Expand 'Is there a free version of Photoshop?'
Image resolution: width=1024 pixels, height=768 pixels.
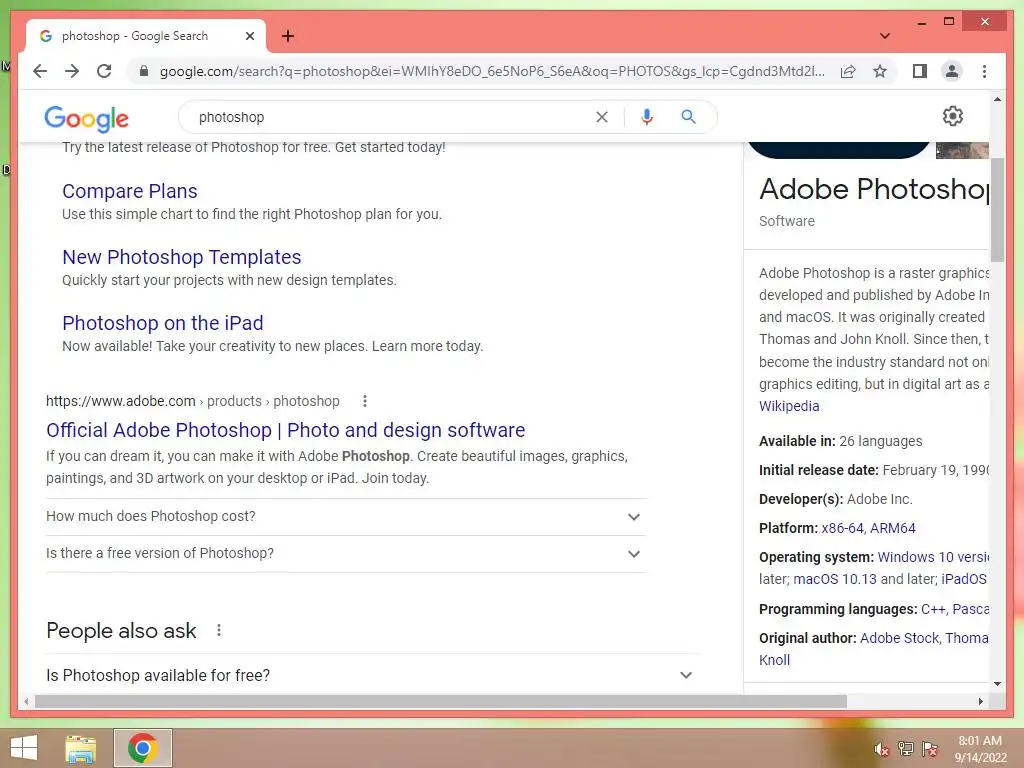click(x=345, y=554)
